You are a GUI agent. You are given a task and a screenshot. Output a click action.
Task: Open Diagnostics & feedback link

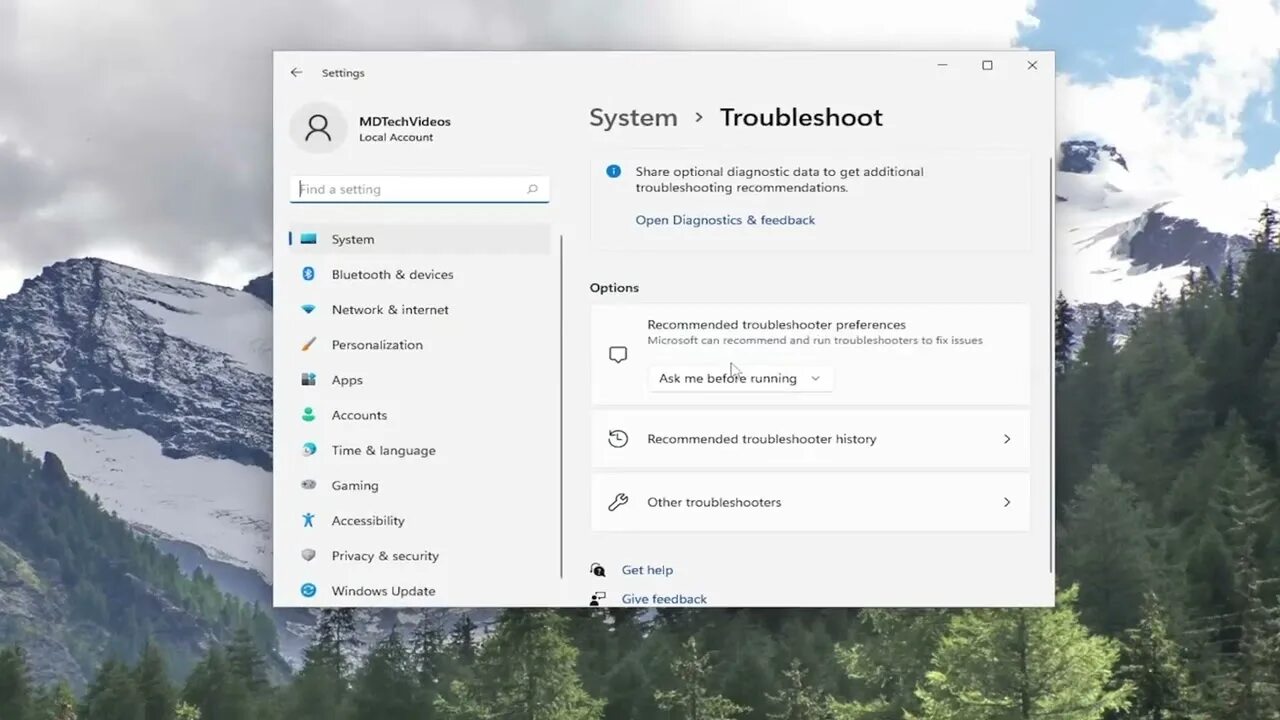(725, 220)
